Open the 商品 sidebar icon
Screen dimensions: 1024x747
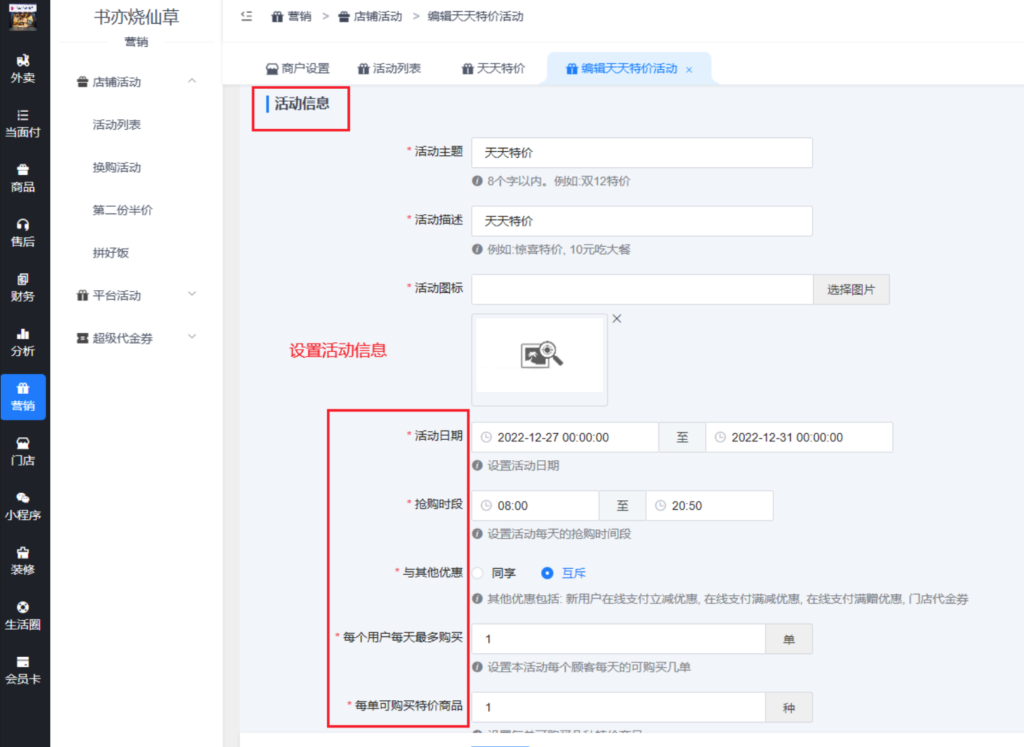point(23,178)
